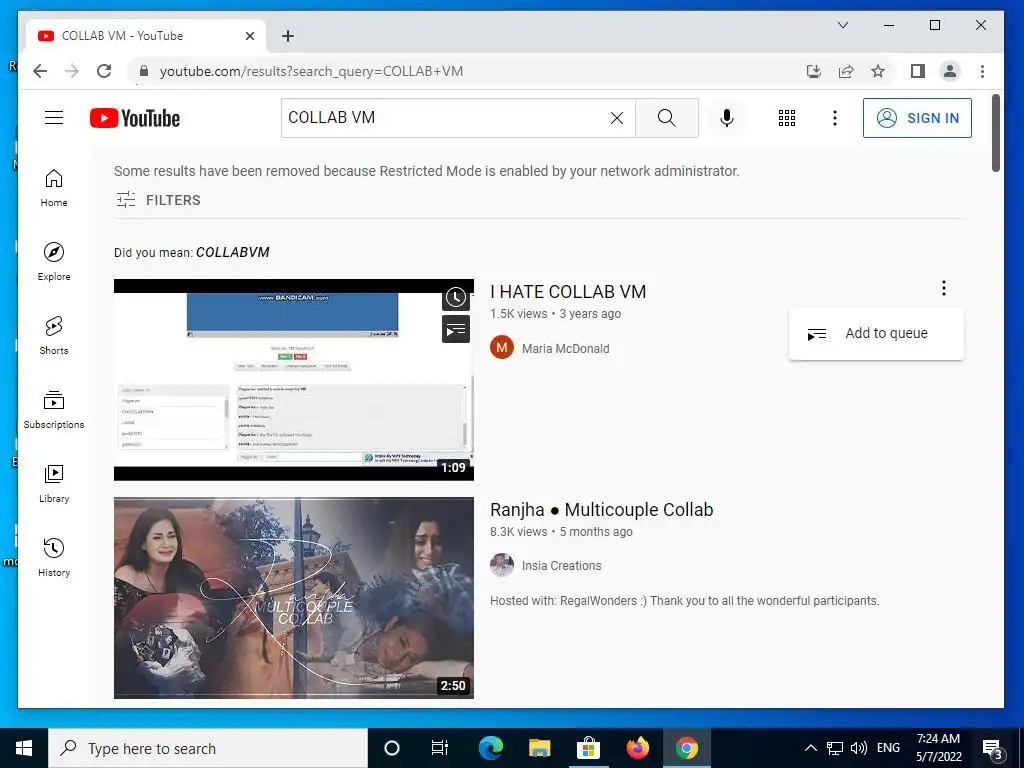The width and height of the screenshot is (1024, 768).
Task: Go back with the browser back arrow
Action: pos(40,71)
